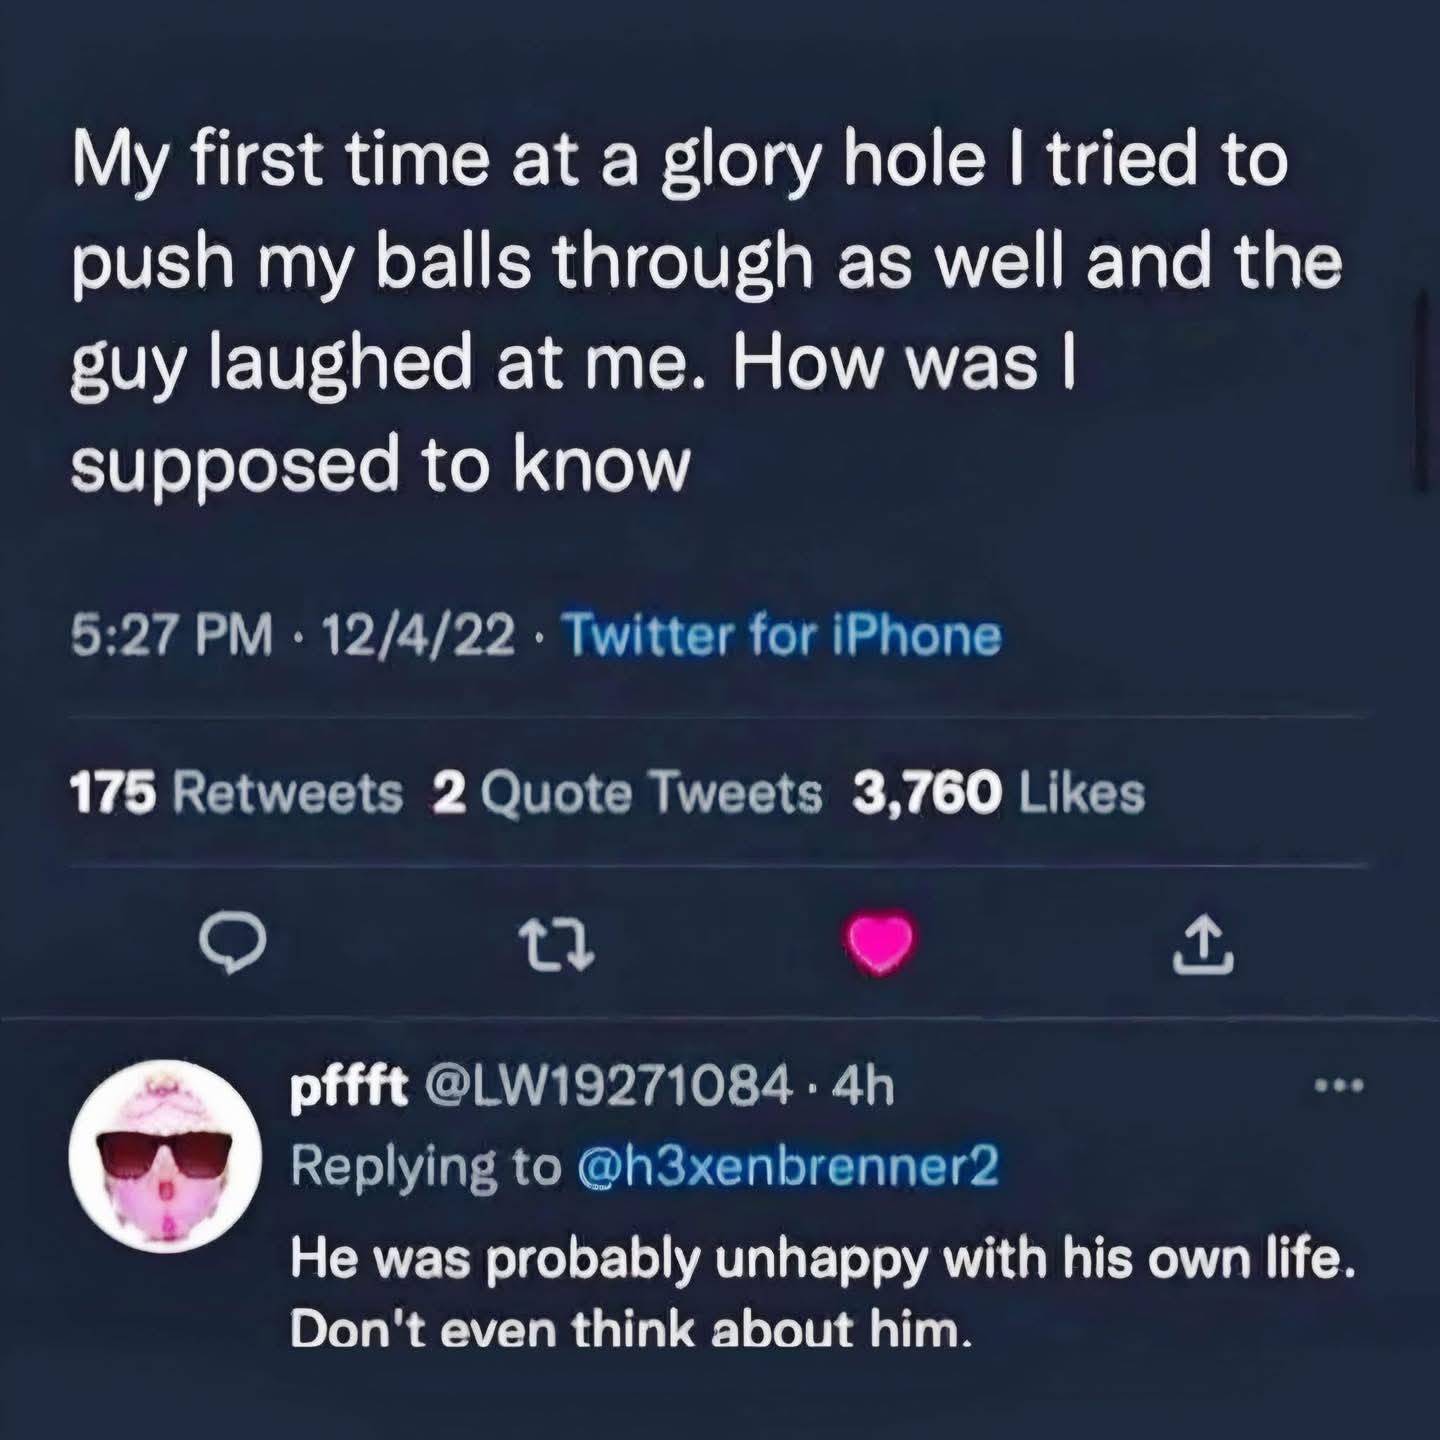Click the reply speech bubble icon

coord(231,942)
